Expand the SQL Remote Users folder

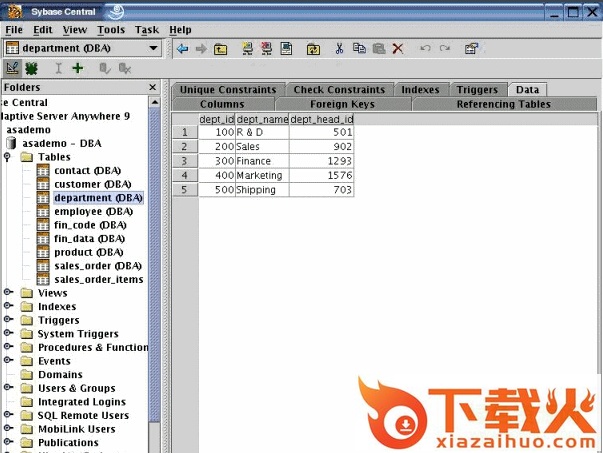point(8,415)
